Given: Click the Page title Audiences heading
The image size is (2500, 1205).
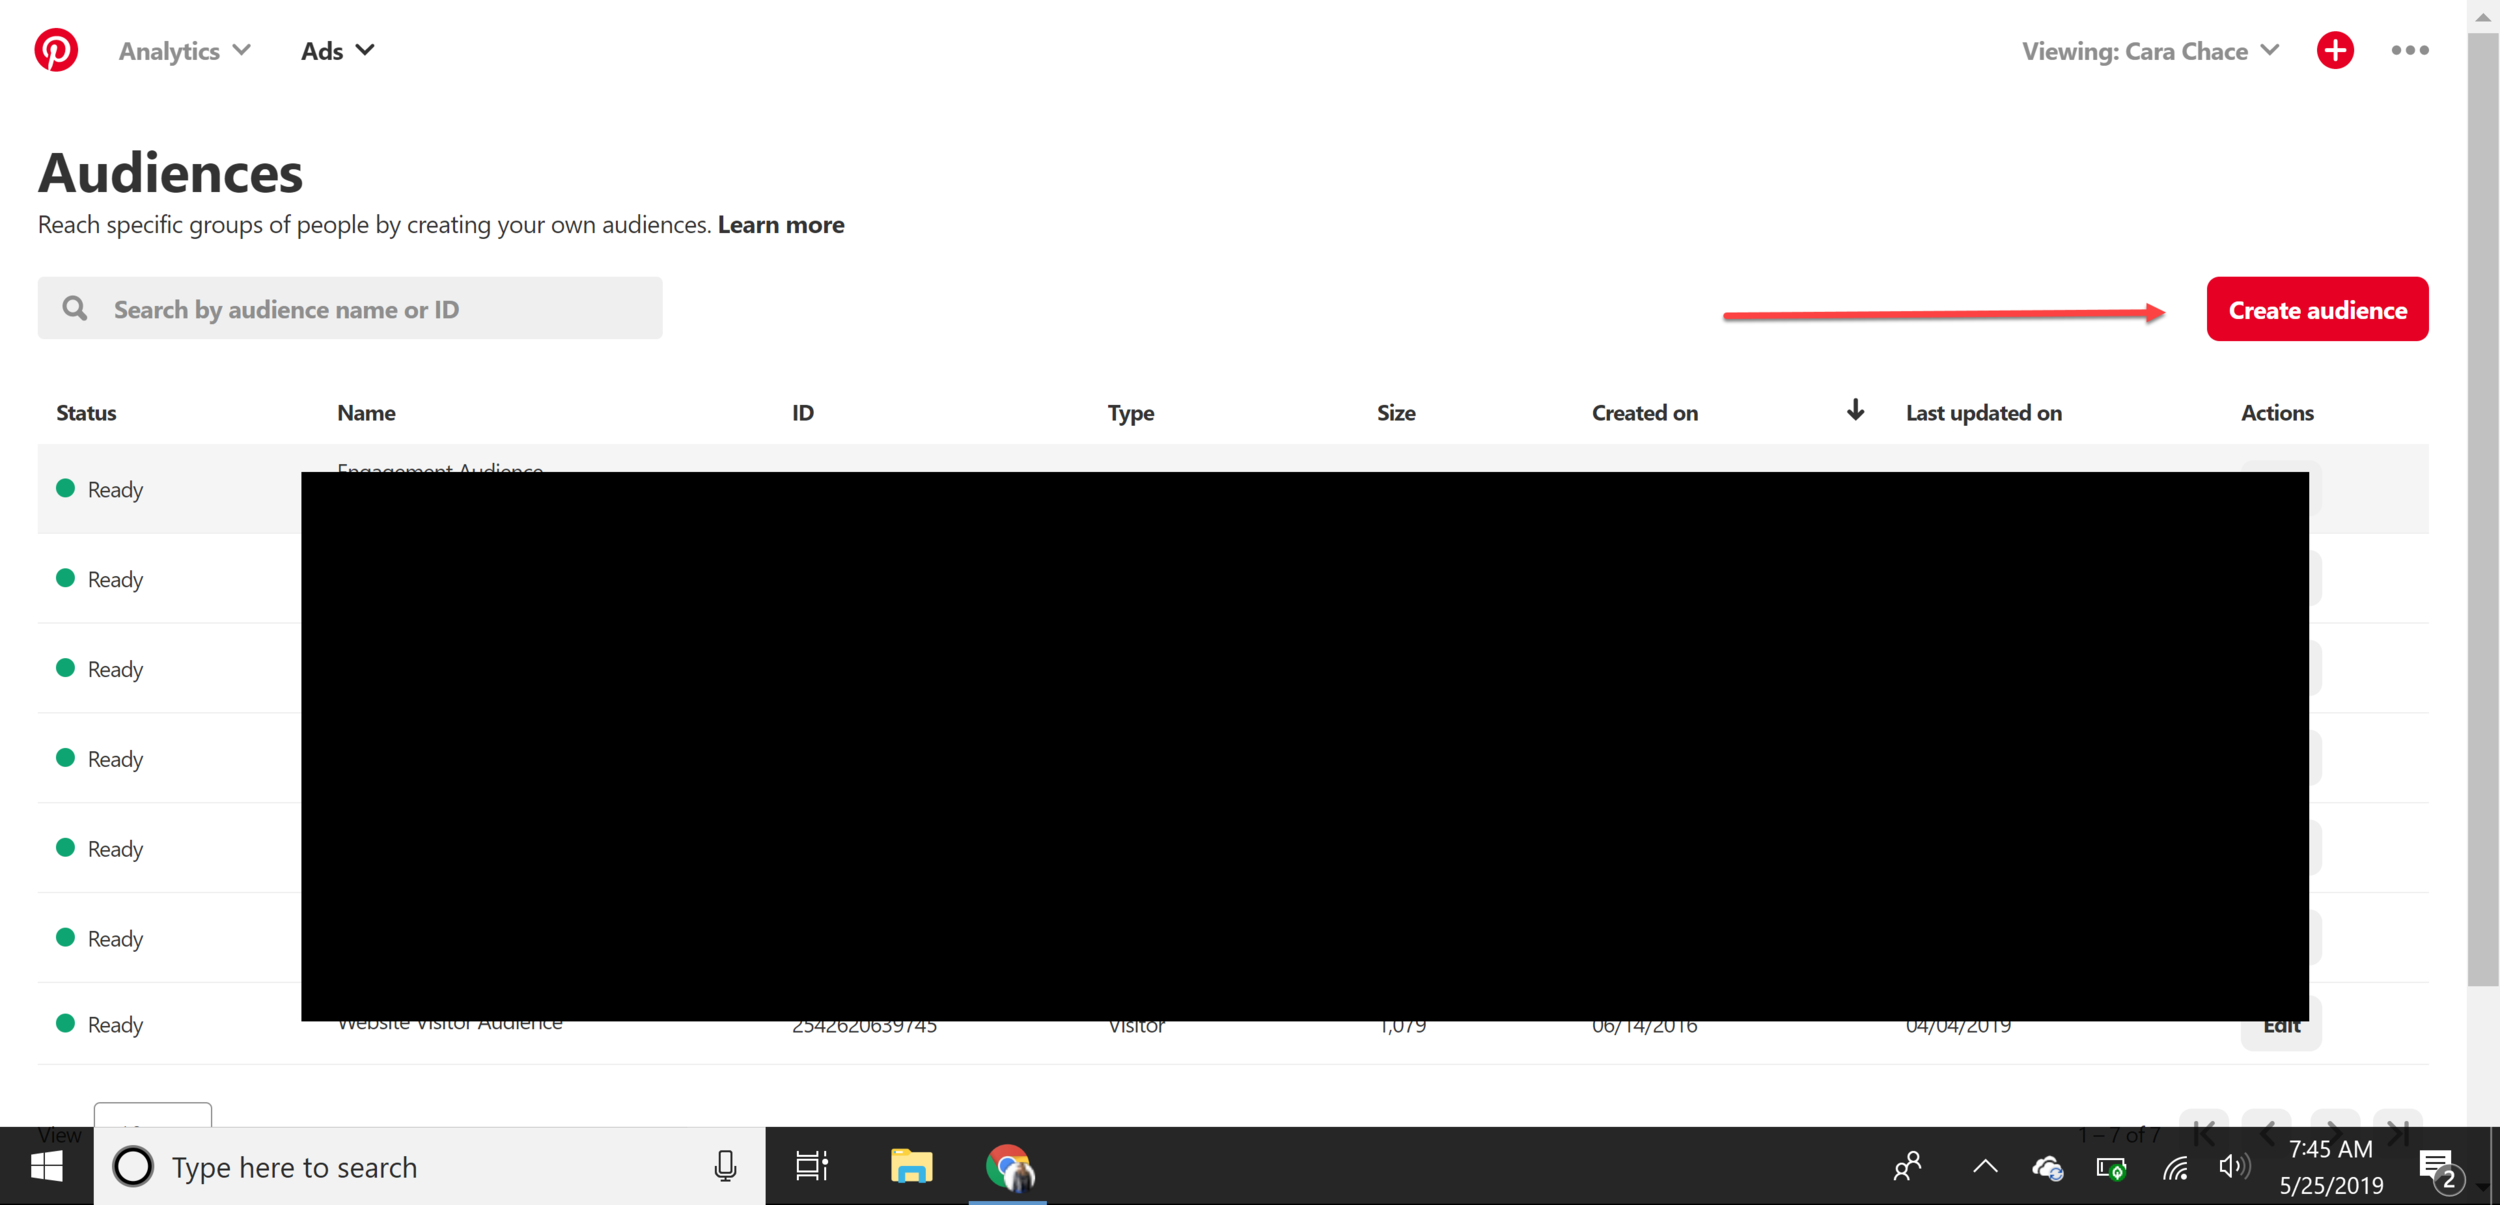Looking at the screenshot, I should point(170,172).
